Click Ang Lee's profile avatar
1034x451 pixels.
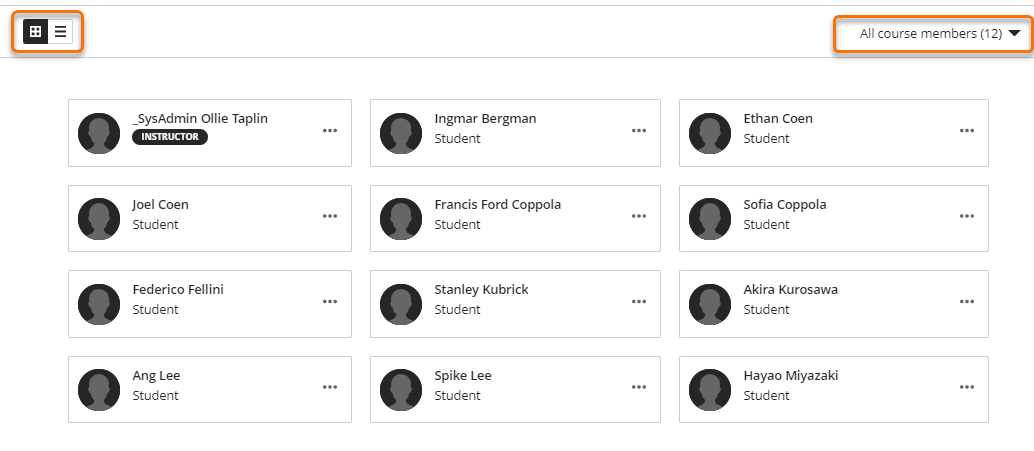pos(99,388)
